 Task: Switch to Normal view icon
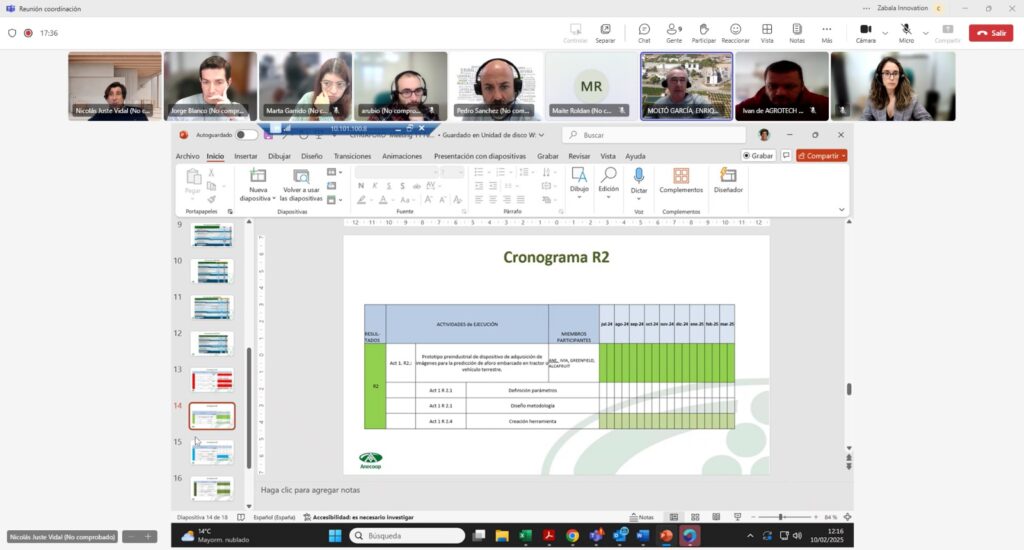pos(673,517)
